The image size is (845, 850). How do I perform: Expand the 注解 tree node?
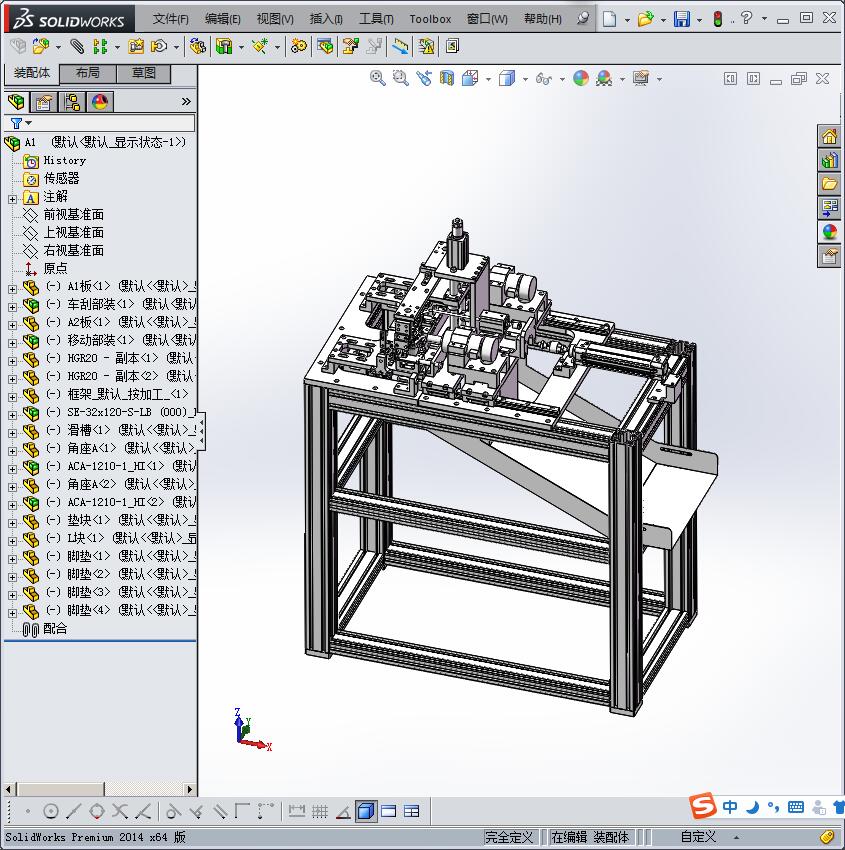pyautogui.click(x=12, y=199)
